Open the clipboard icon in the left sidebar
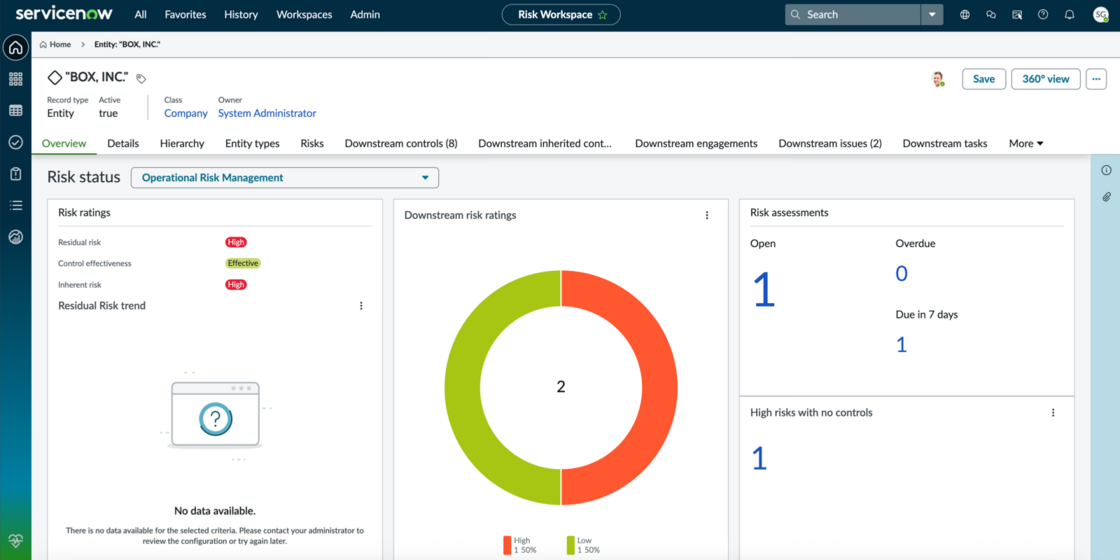1120x560 pixels. pos(16,174)
